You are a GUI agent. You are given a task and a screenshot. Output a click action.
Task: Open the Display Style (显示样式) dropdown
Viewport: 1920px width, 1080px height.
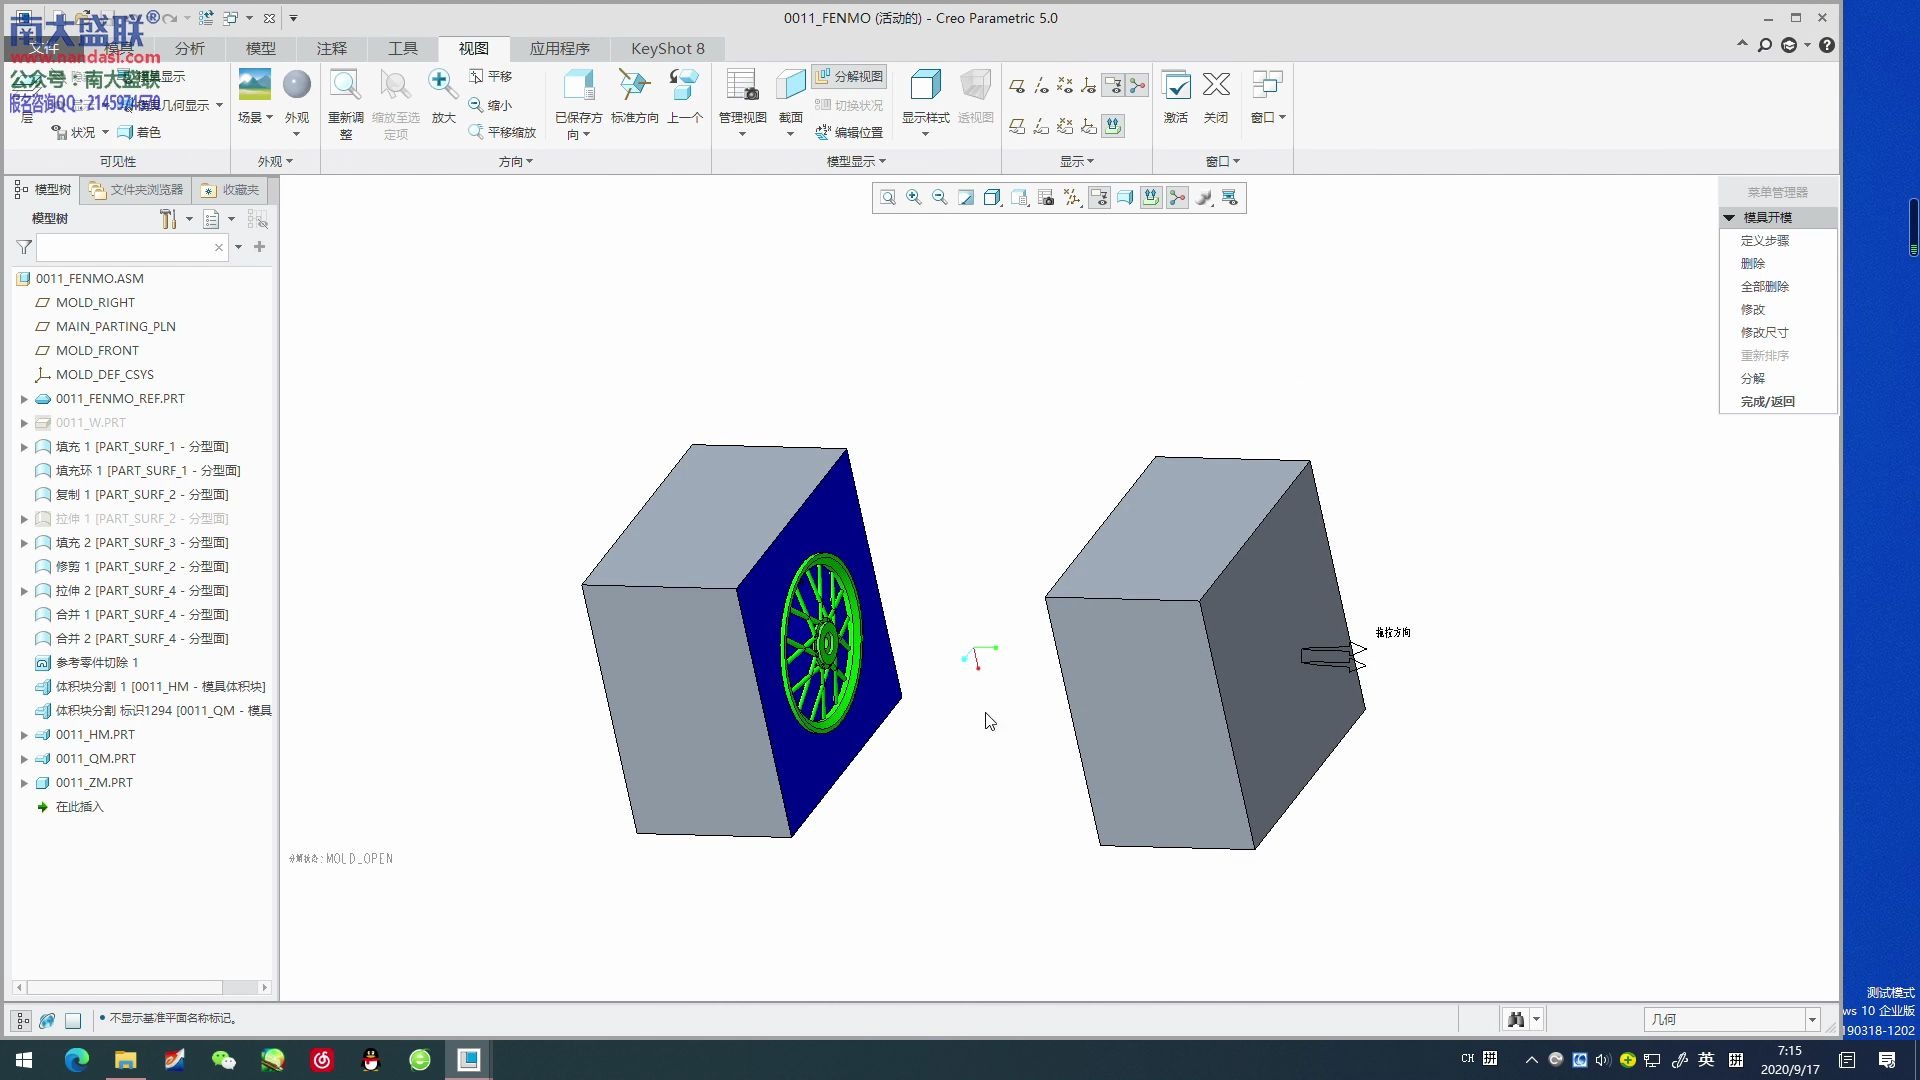[x=925, y=132]
